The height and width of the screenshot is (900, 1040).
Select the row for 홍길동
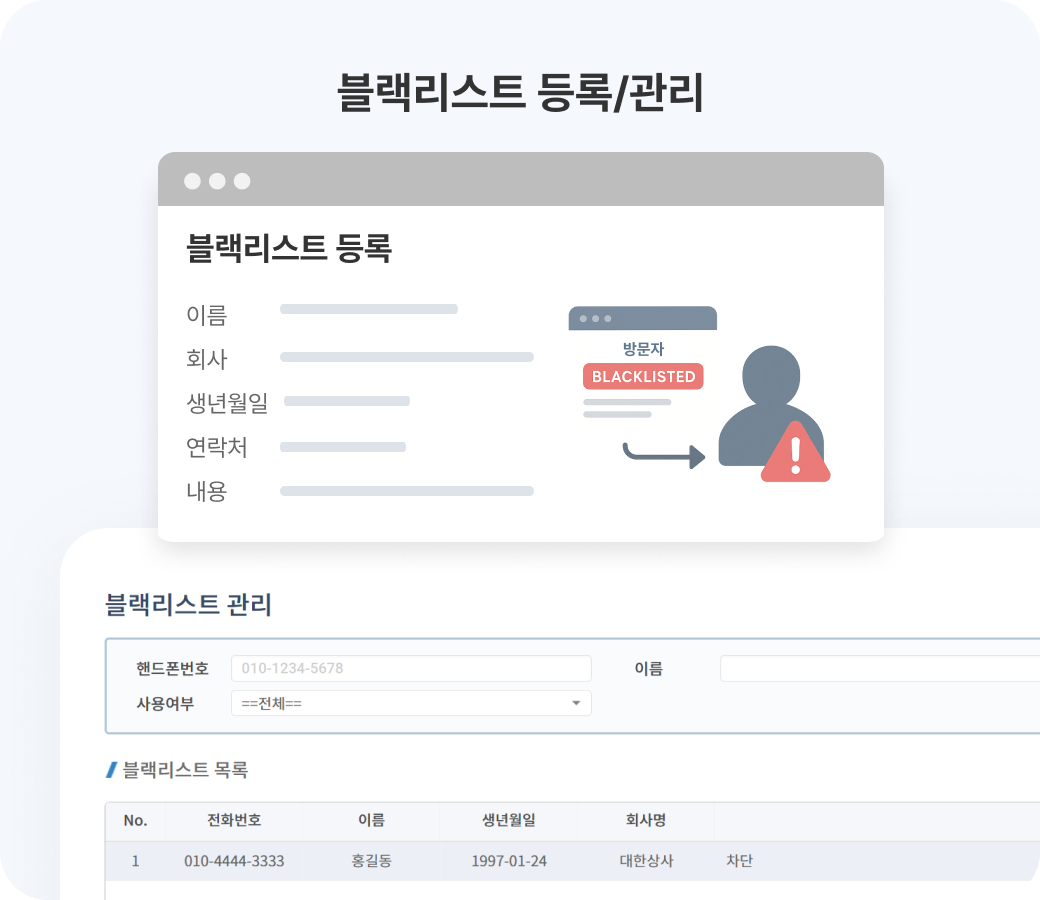tap(371, 861)
